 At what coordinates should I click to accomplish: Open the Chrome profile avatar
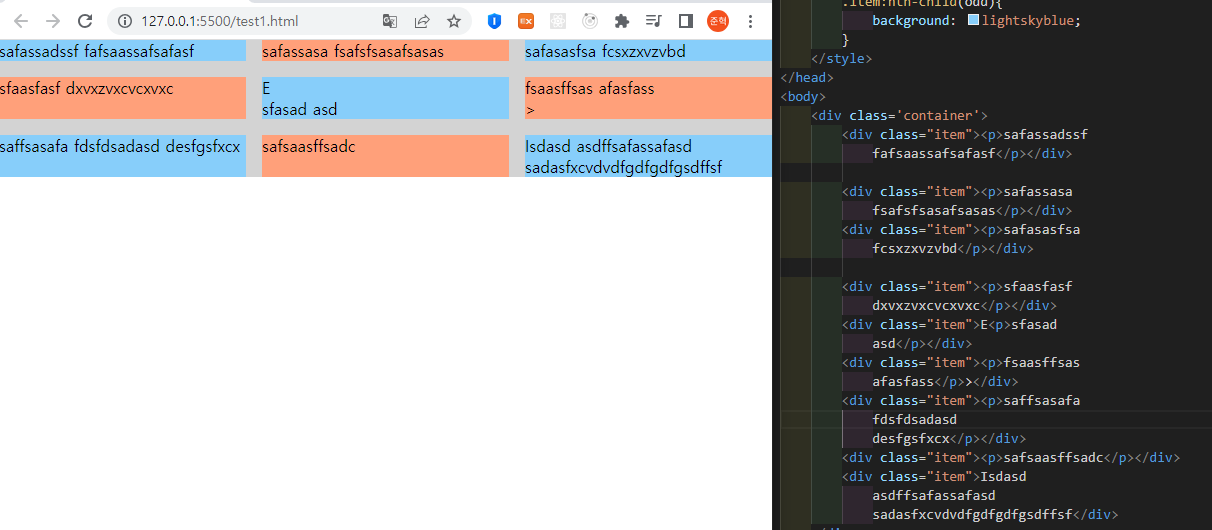point(717,21)
